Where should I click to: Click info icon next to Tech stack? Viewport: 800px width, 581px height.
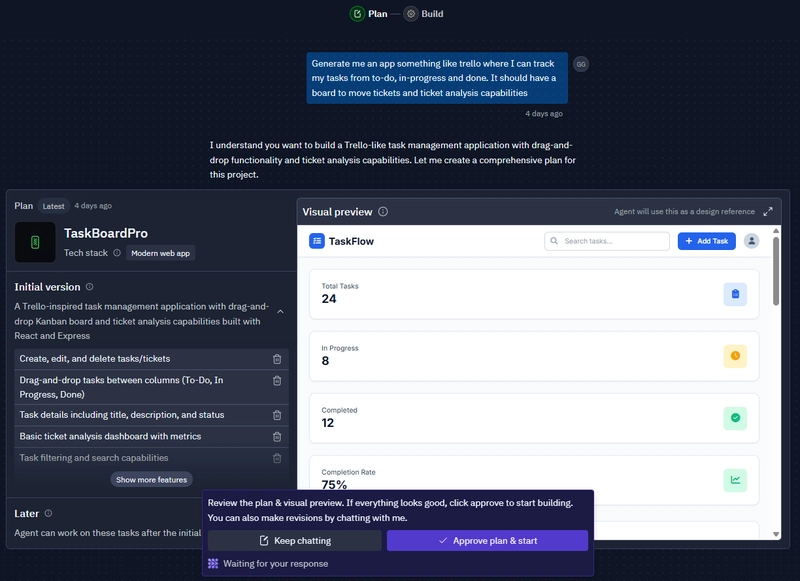pyautogui.click(x=117, y=253)
